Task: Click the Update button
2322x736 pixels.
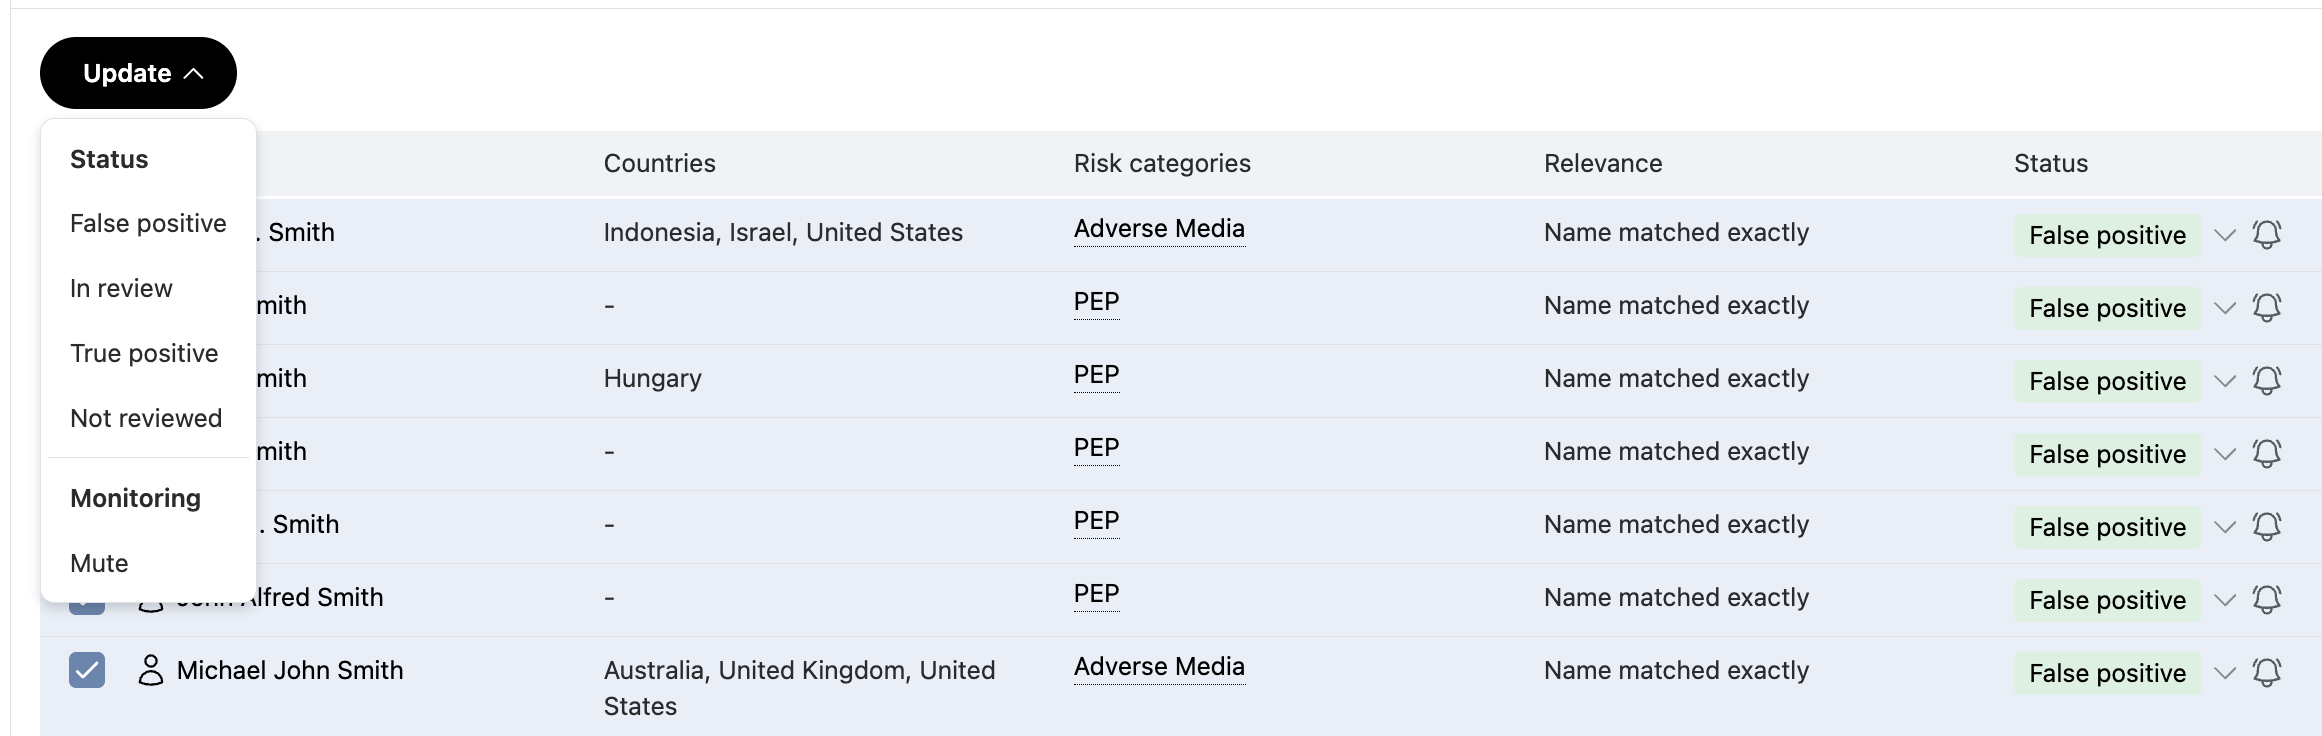Action: 127,72
